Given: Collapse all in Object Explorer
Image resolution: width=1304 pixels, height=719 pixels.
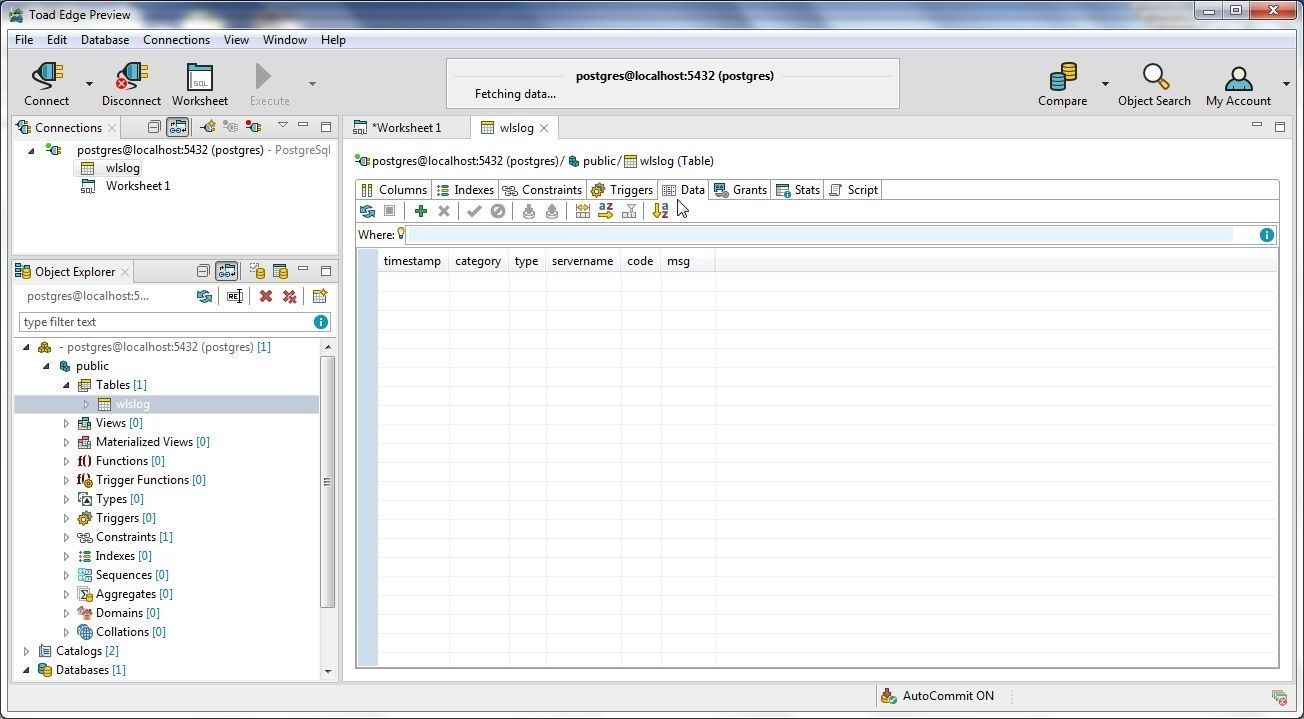Looking at the screenshot, I should click(203, 271).
